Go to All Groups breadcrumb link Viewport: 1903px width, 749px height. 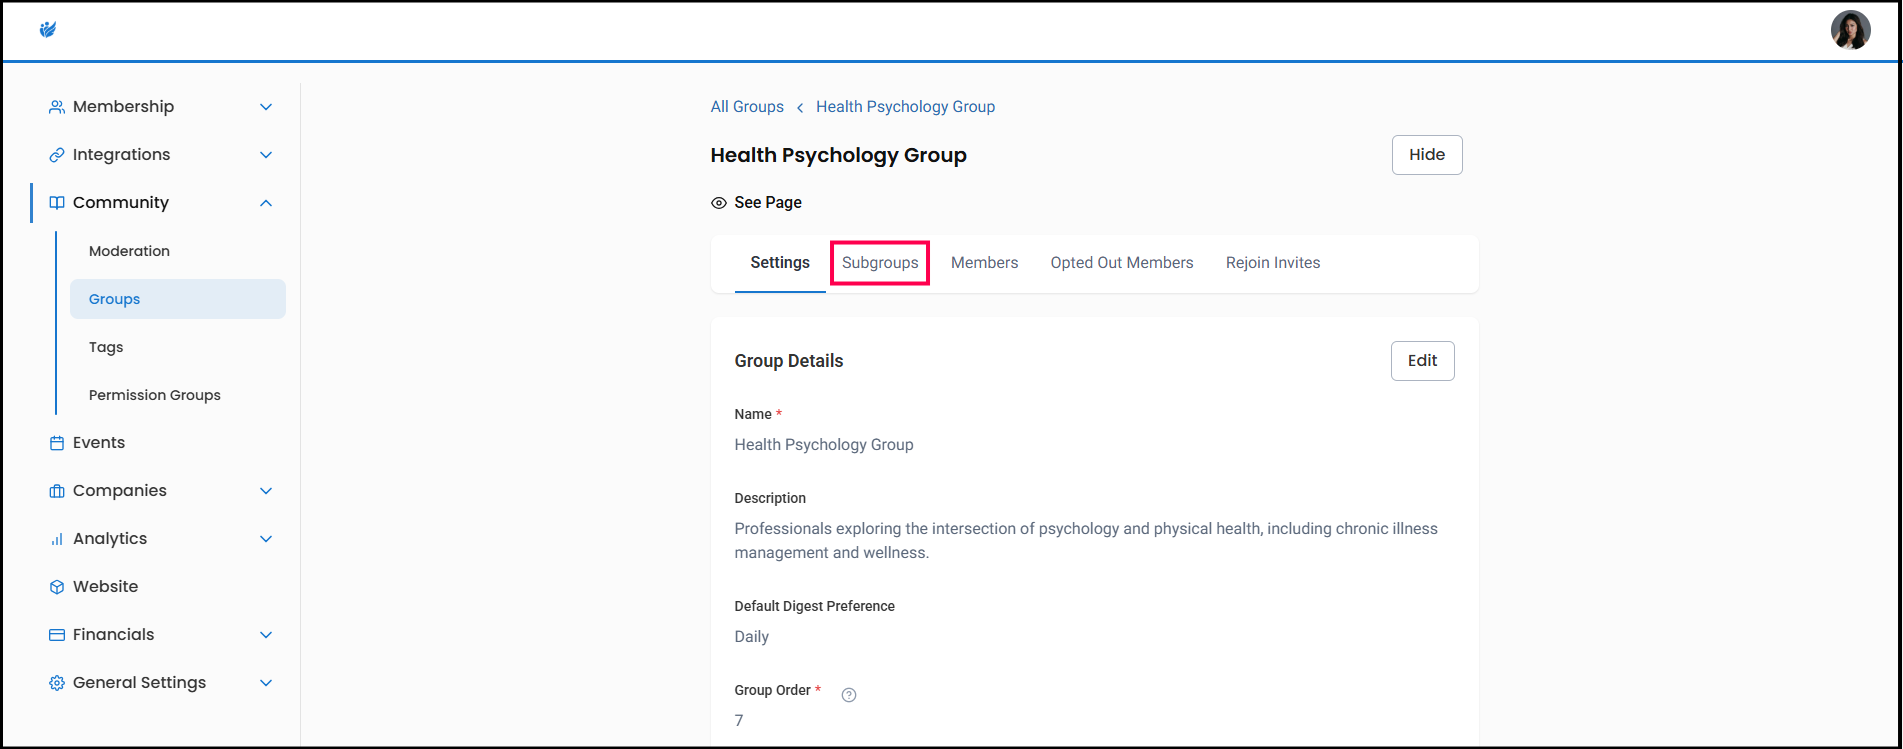747,107
